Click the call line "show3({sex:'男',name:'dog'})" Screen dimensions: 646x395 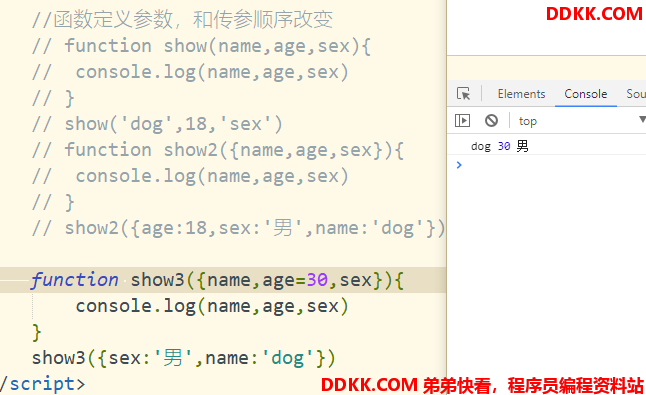[184, 358]
